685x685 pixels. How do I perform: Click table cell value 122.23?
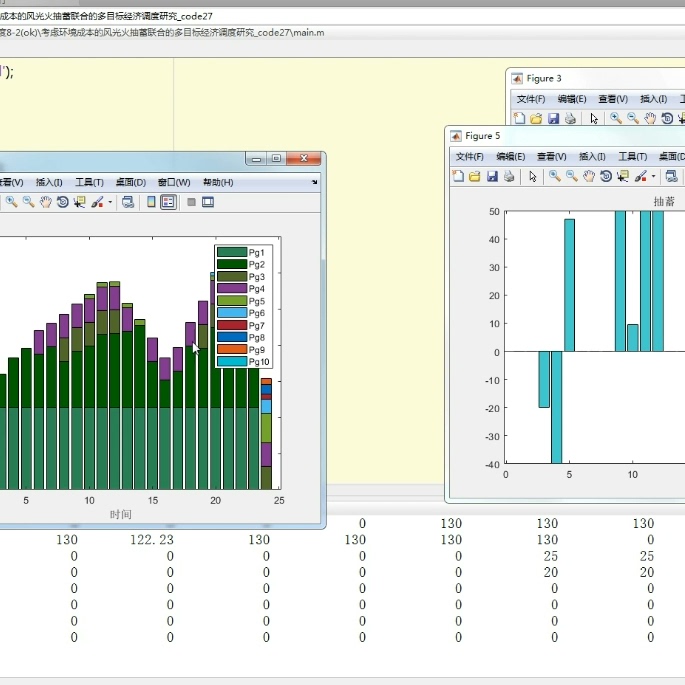(x=152, y=540)
